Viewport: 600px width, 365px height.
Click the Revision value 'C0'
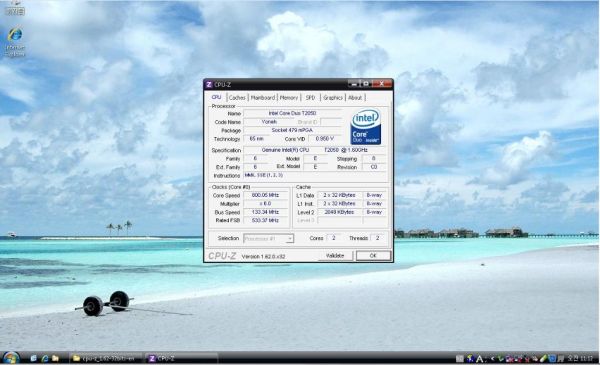click(374, 167)
